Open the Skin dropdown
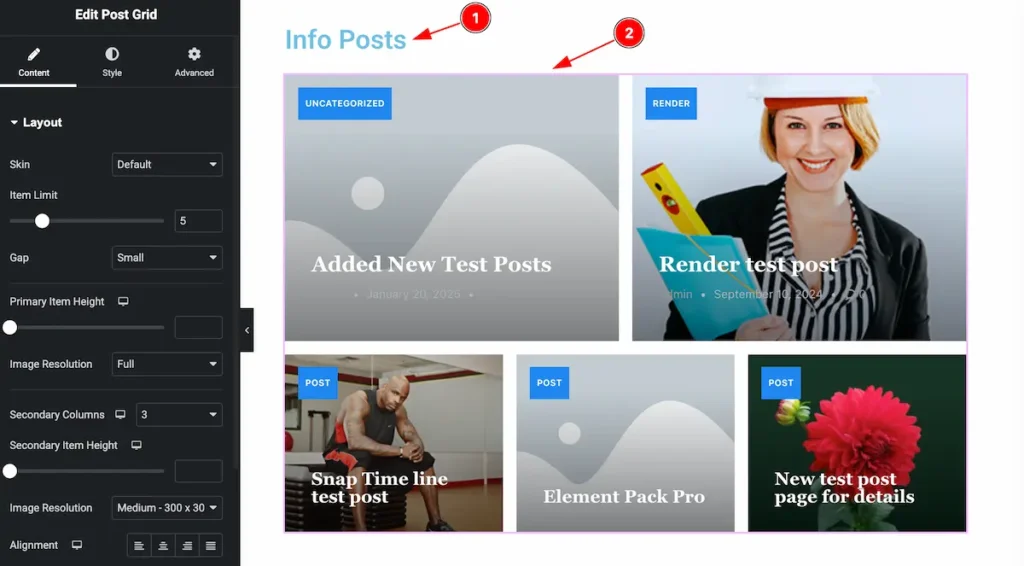 coord(167,165)
